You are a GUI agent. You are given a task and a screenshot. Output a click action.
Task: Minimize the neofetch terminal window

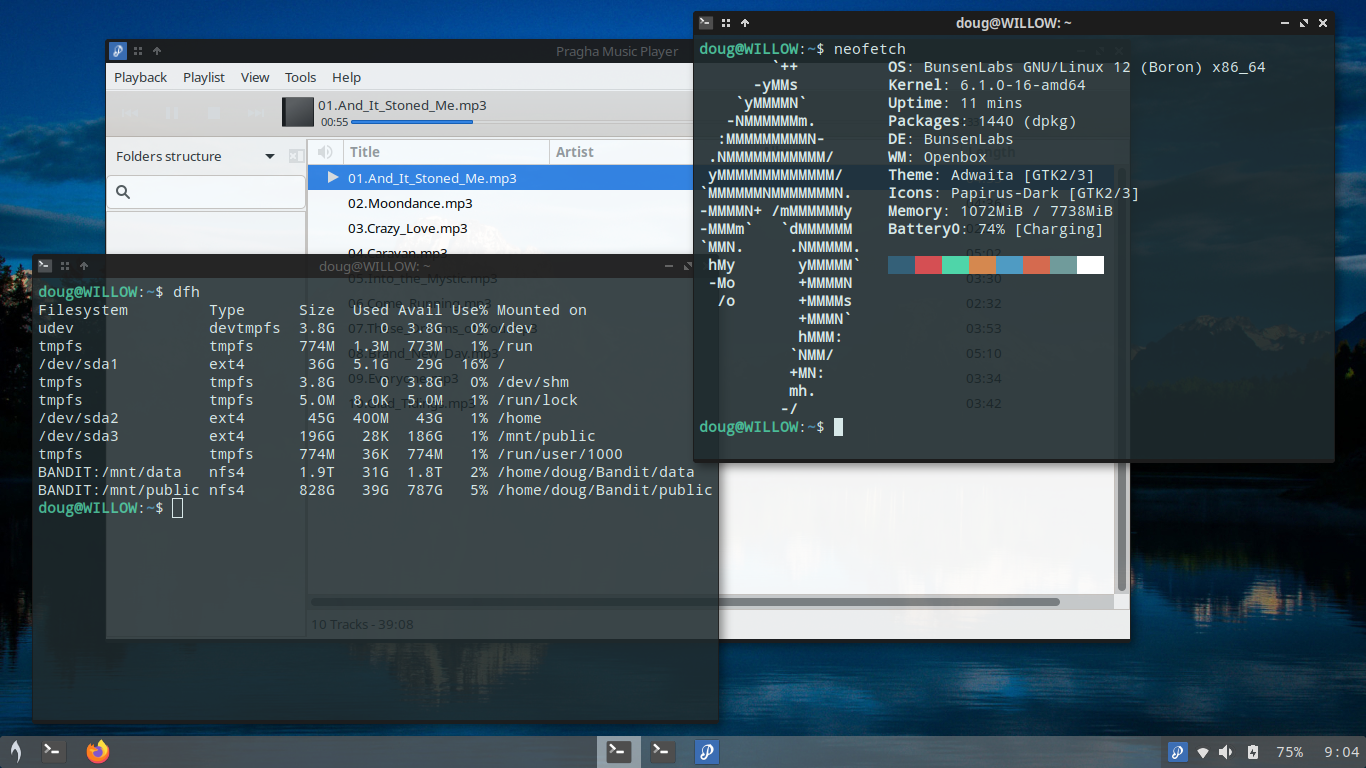(1284, 22)
